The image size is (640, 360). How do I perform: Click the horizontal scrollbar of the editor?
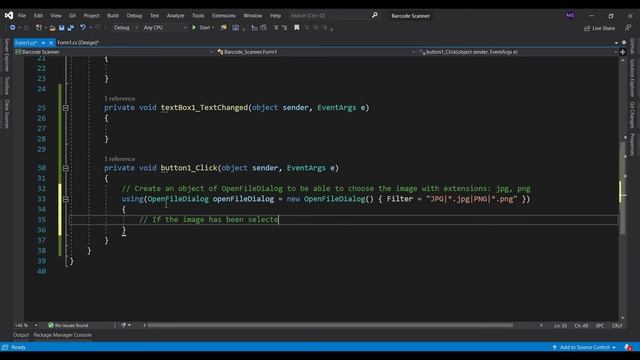330,325
